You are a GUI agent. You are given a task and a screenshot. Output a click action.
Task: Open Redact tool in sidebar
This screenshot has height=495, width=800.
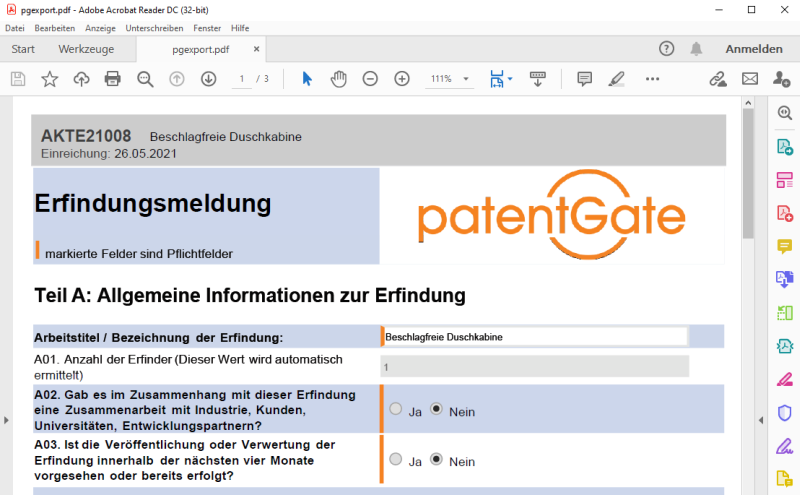pos(785,379)
